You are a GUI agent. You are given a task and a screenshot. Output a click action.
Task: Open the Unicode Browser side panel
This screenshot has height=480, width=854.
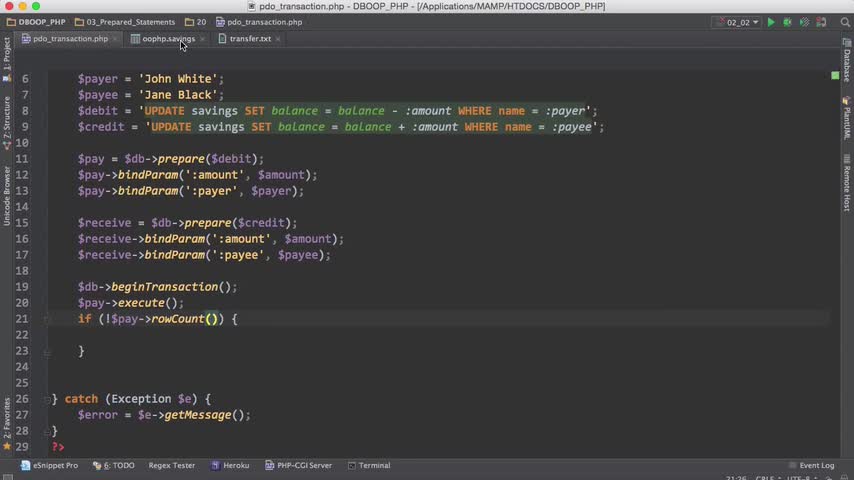tap(7, 196)
